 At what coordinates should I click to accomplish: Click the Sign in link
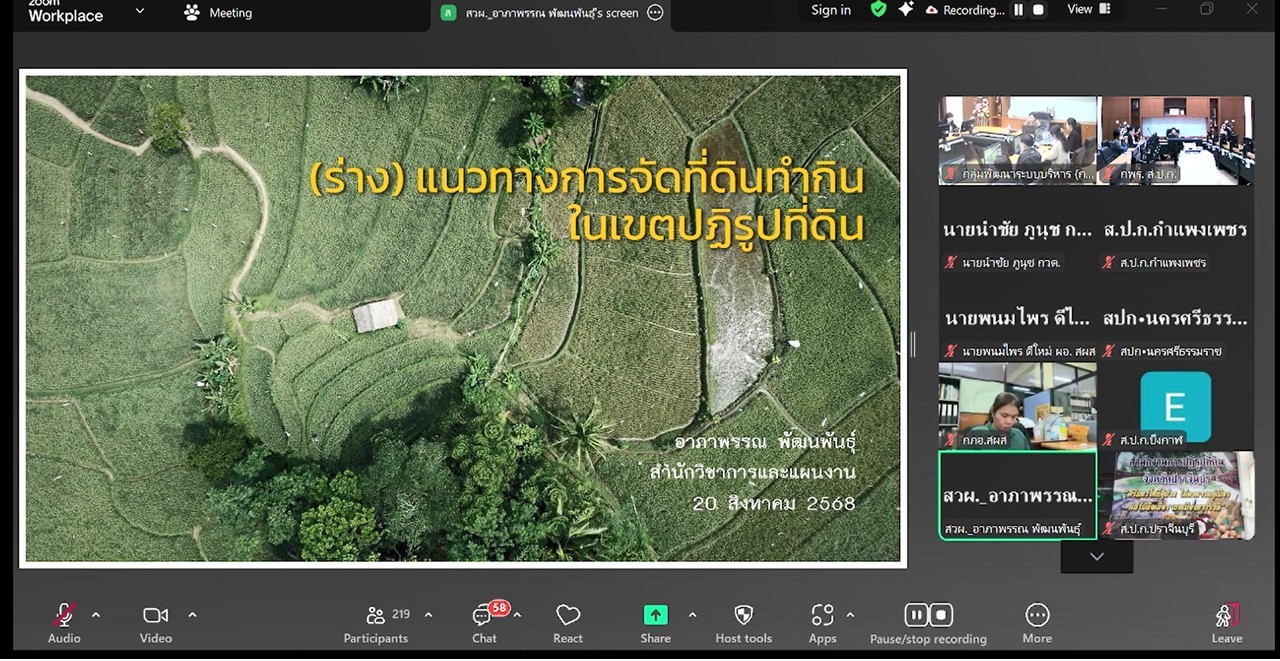pyautogui.click(x=830, y=10)
